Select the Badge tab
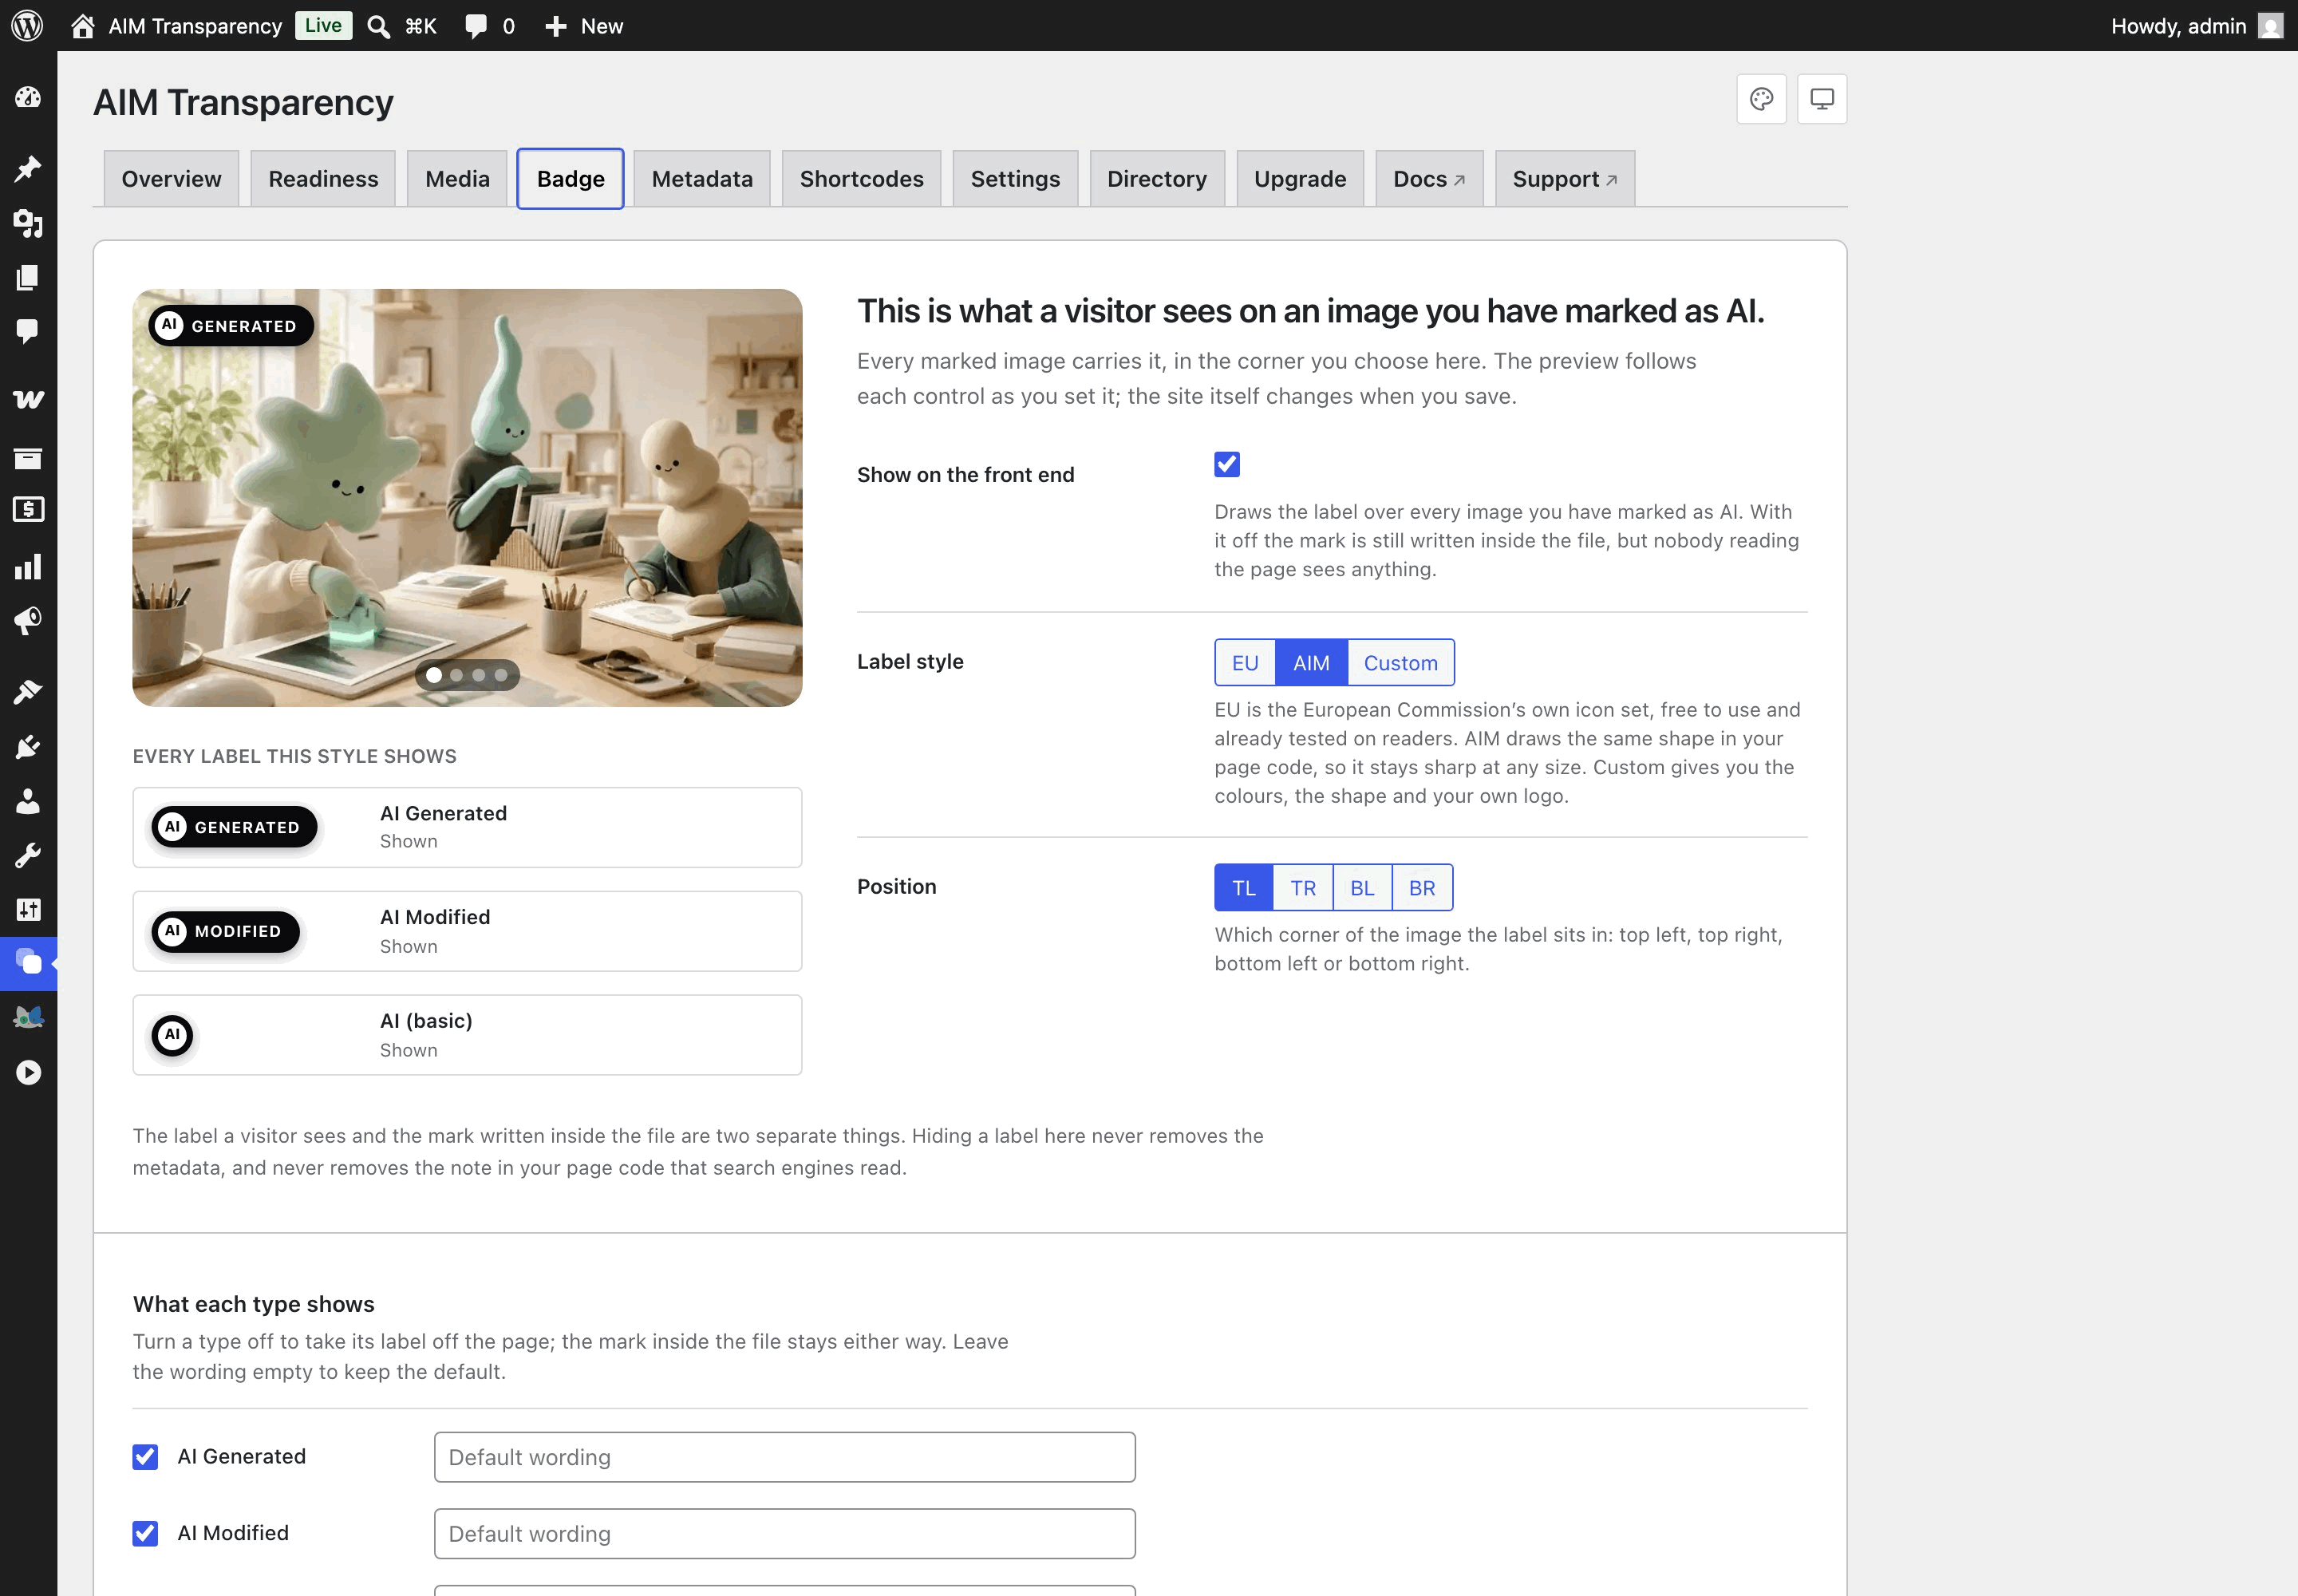The width and height of the screenshot is (2298, 1596). coord(570,179)
